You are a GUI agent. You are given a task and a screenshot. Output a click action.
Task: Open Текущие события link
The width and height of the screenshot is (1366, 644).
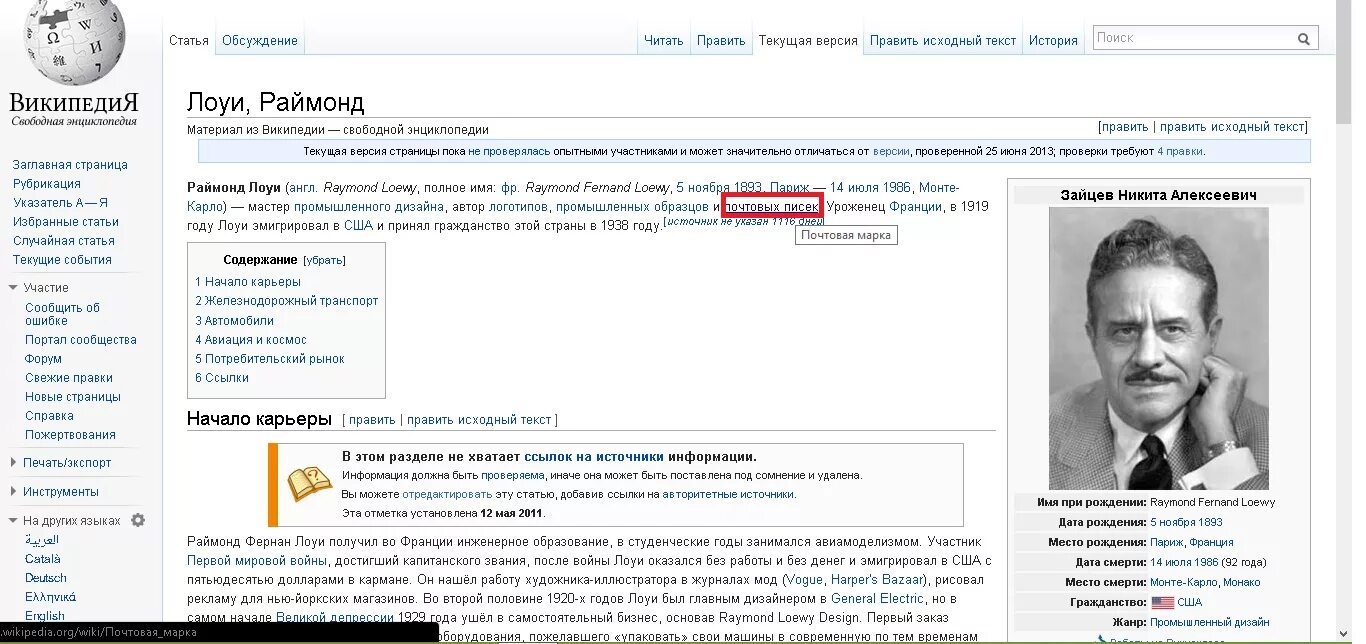pos(62,260)
